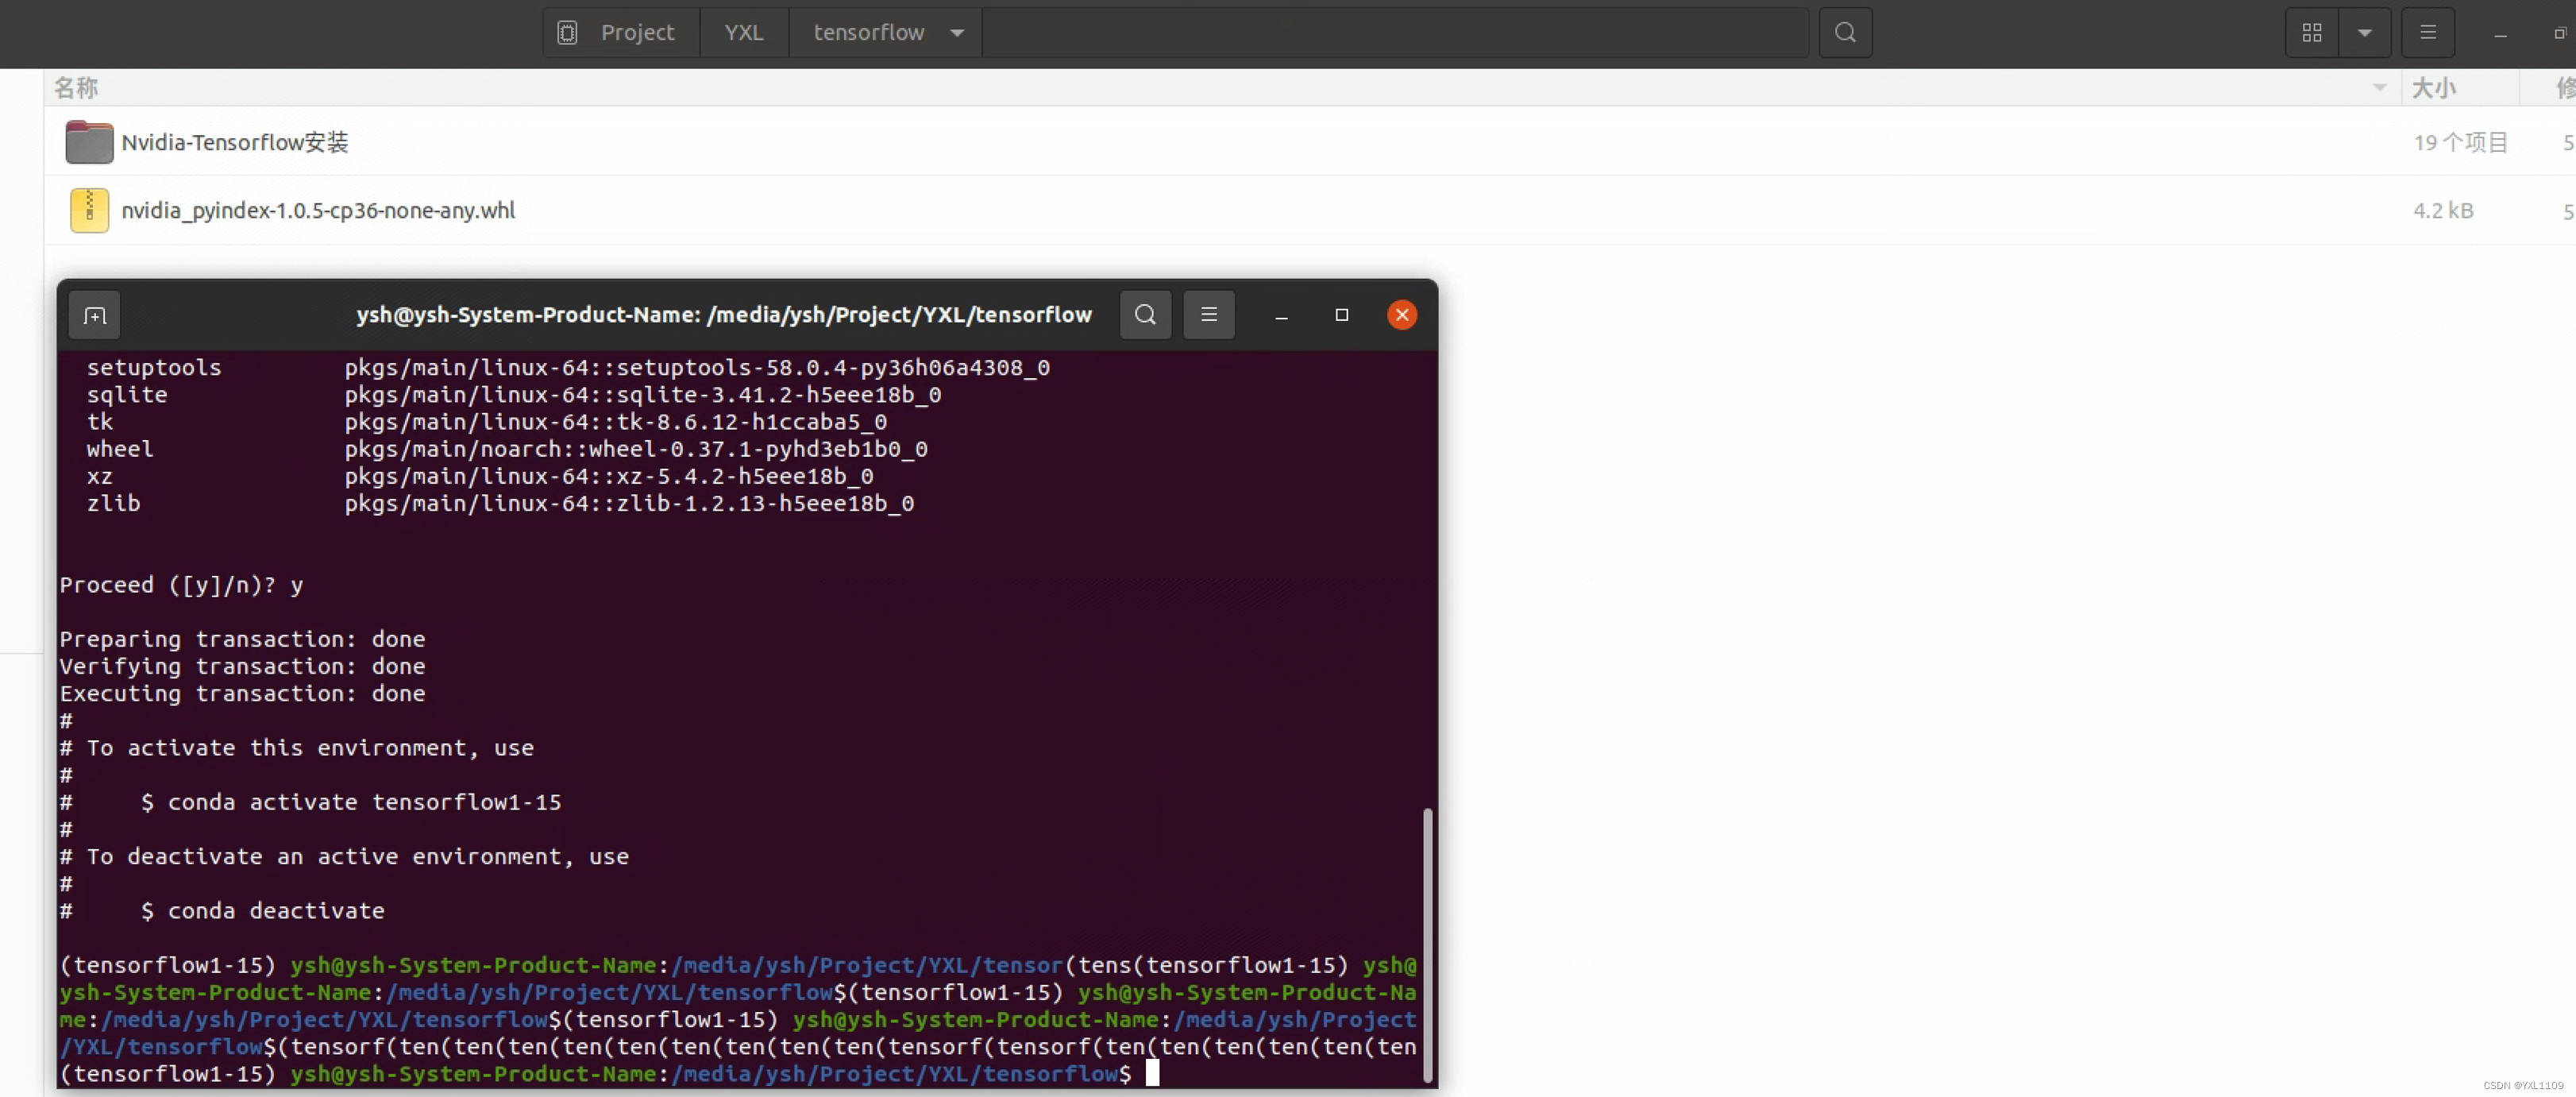Open search inside the terminal window

1145,315
